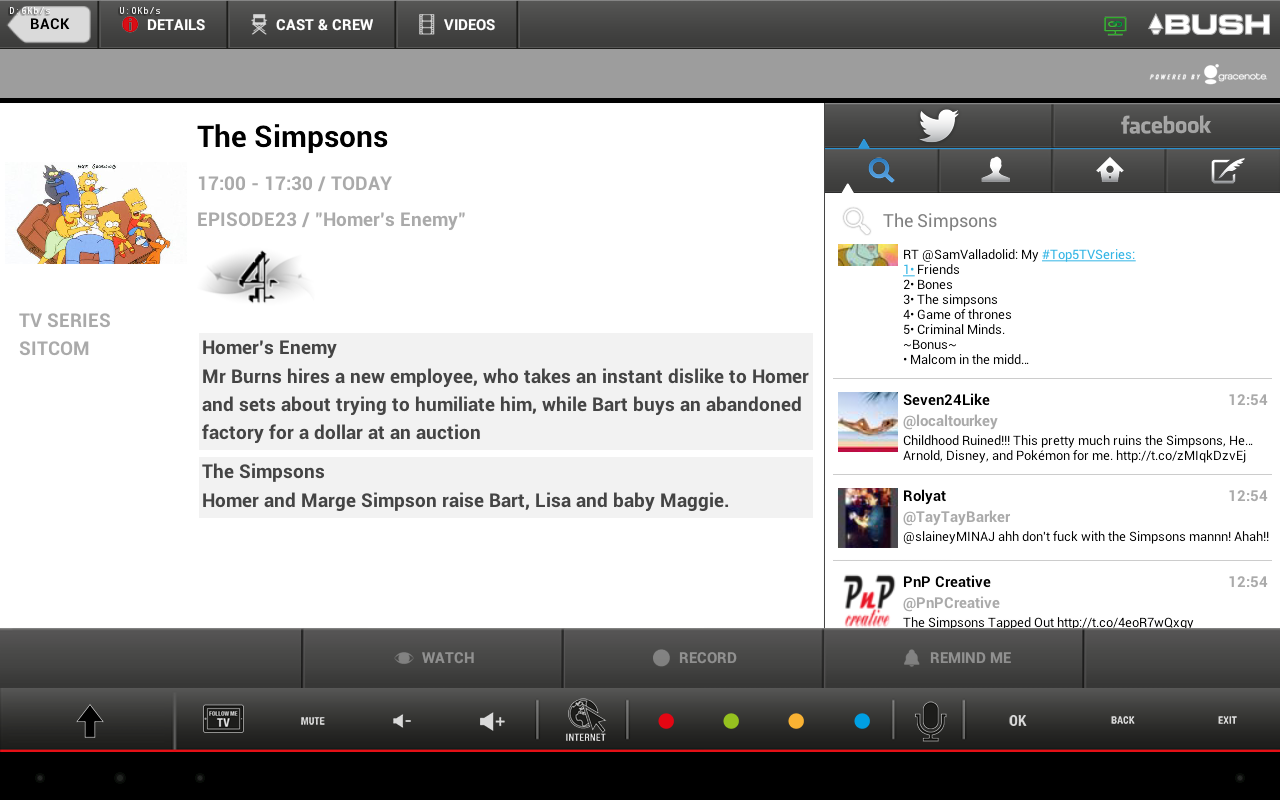Viewport: 1280px width, 800px height.
Task: Click The Simpsons show thumbnail
Action: pyautogui.click(x=95, y=213)
